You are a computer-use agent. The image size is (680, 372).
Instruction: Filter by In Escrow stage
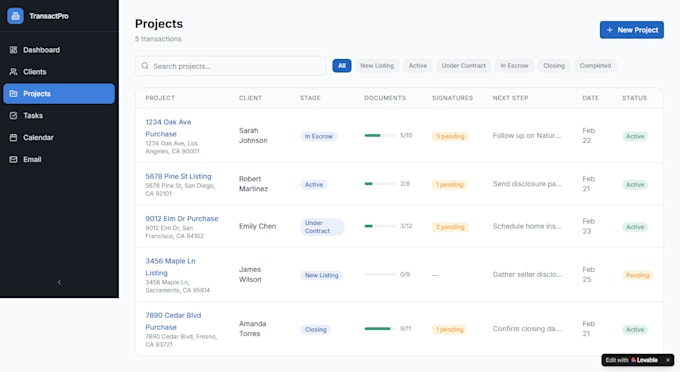click(x=514, y=65)
